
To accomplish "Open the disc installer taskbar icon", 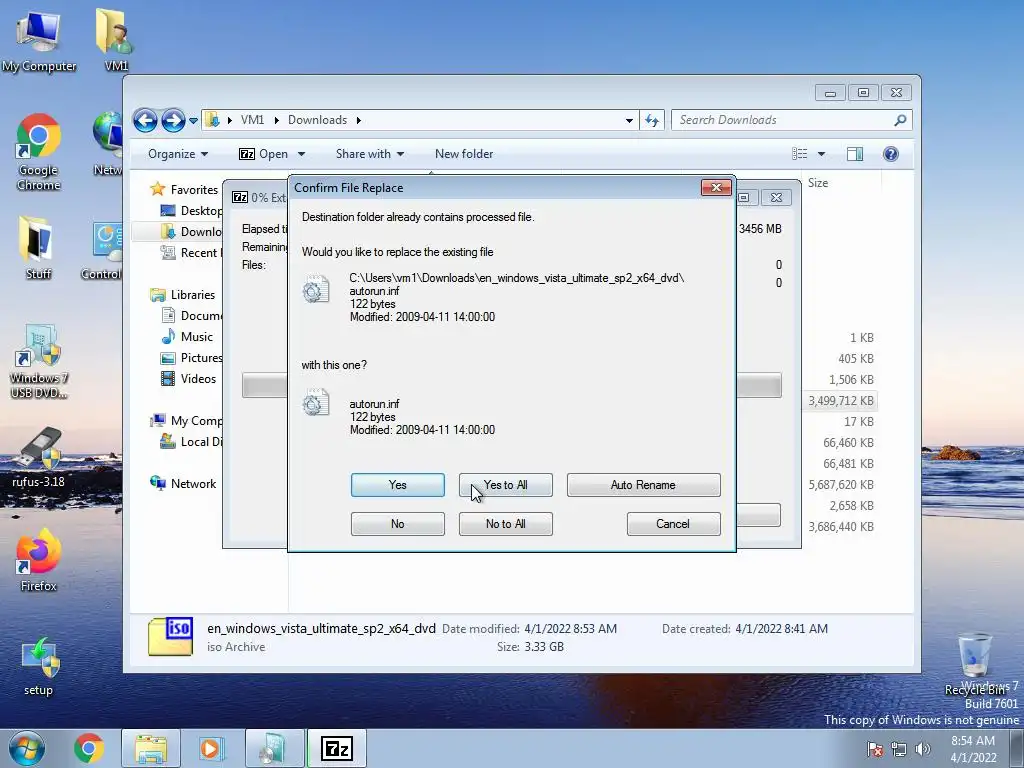I will (x=274, y=748).
